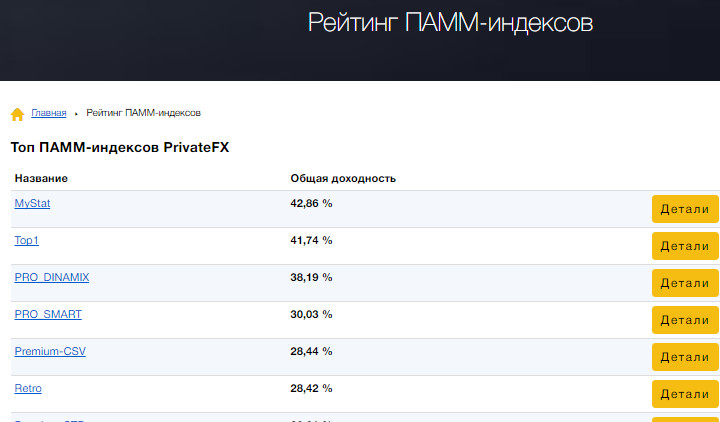Viewport: 720px width, 422px height.
Task: View details of Retro index
Action: (x=685, y=394)
